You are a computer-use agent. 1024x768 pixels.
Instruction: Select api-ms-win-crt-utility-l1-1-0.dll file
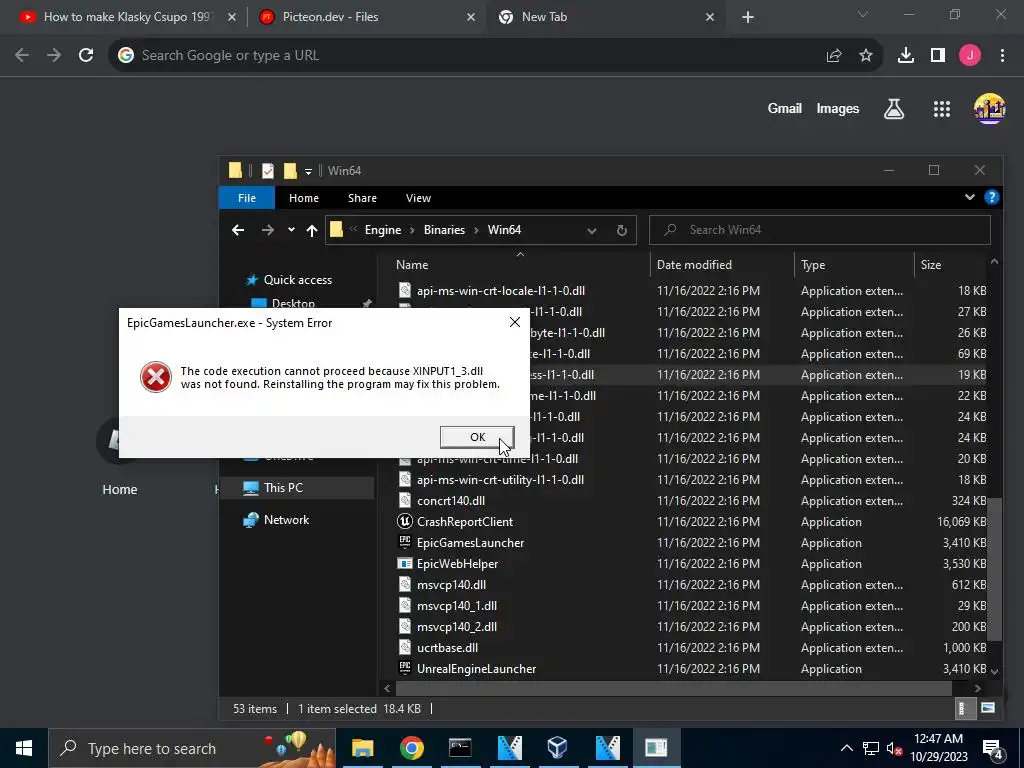500,480
